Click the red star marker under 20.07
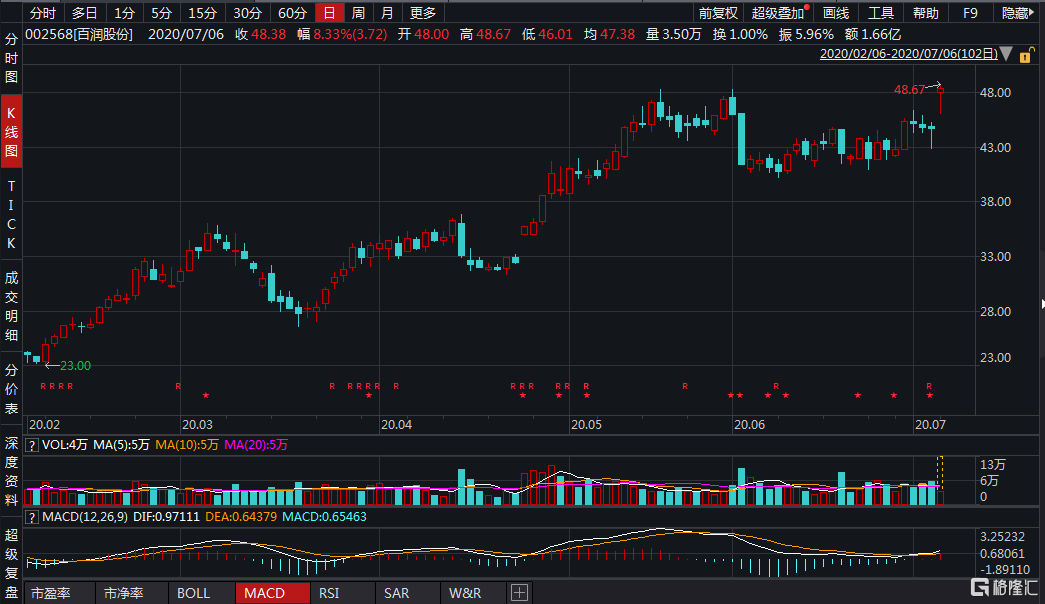 (x=930, y=396)
